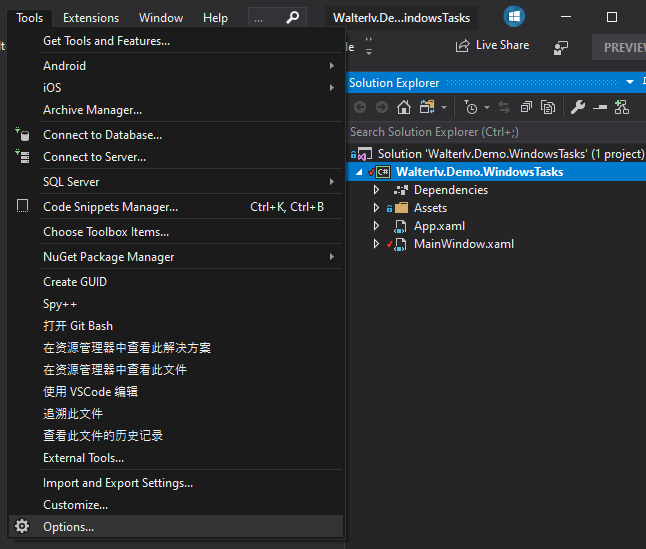Click the PREVIEW button

[623, 47]
